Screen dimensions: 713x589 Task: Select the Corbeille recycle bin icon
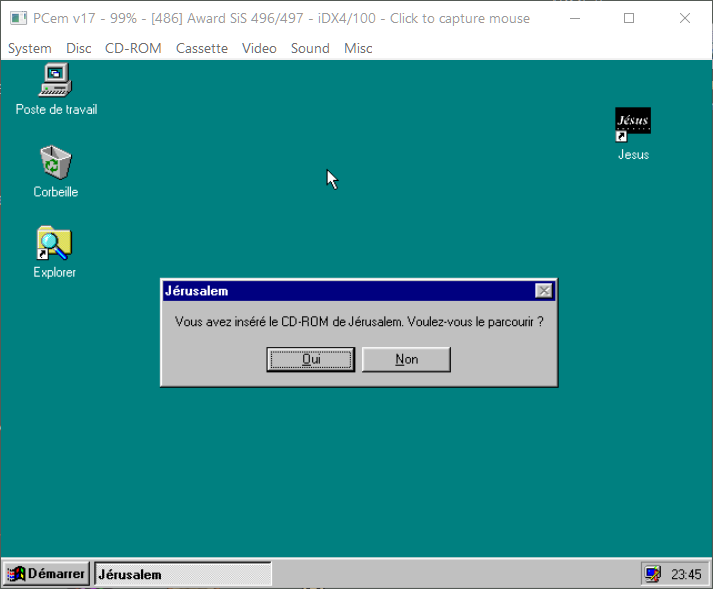55,161
